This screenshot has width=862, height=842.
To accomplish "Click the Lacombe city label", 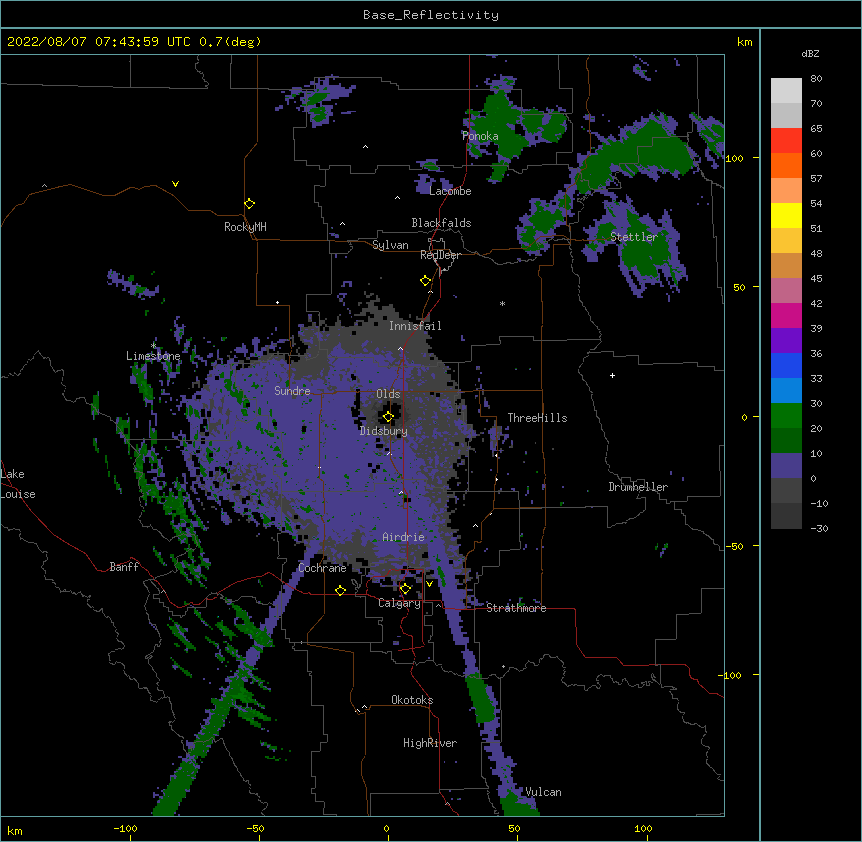I will (450, 191).
